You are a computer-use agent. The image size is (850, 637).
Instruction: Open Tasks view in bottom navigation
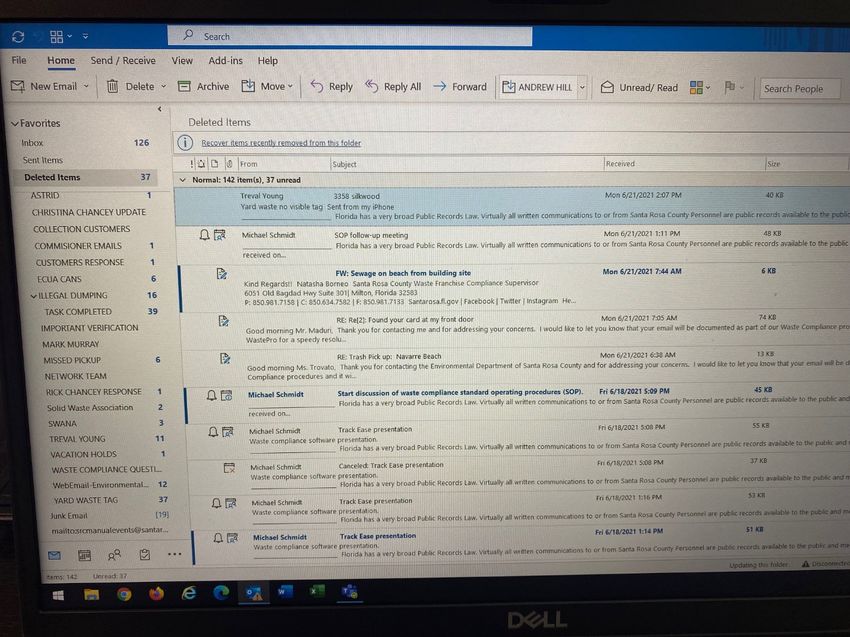145,555
